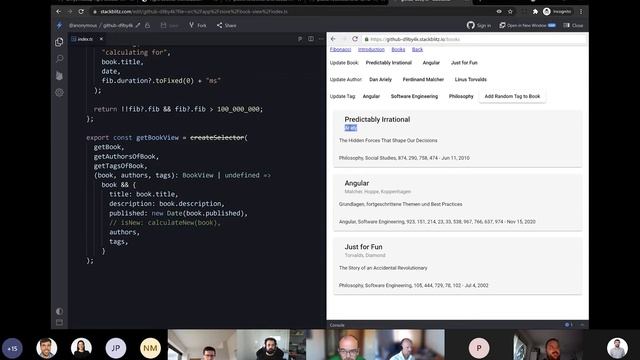Click the eye tracking-protection icon in address bar
This screenshot has height=360, width=640.
click(499, 11)
